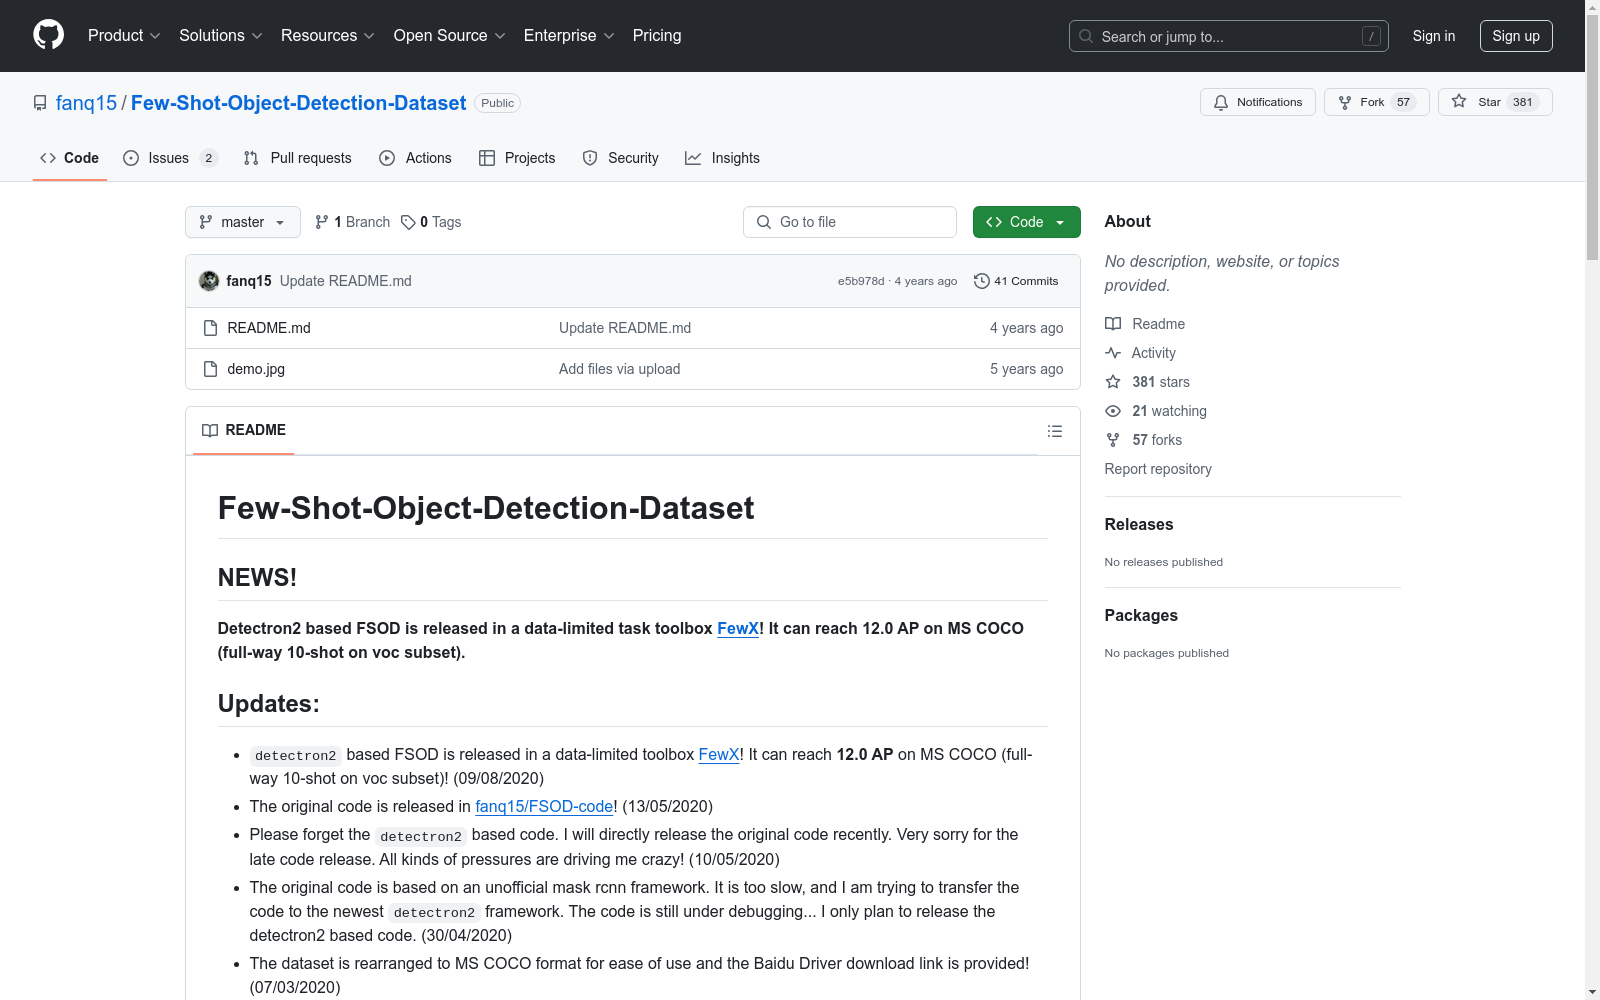Open the Pricing page
Image resolution: width=1600 pixels, height=1000 pixels.
[x=657, y=36]
